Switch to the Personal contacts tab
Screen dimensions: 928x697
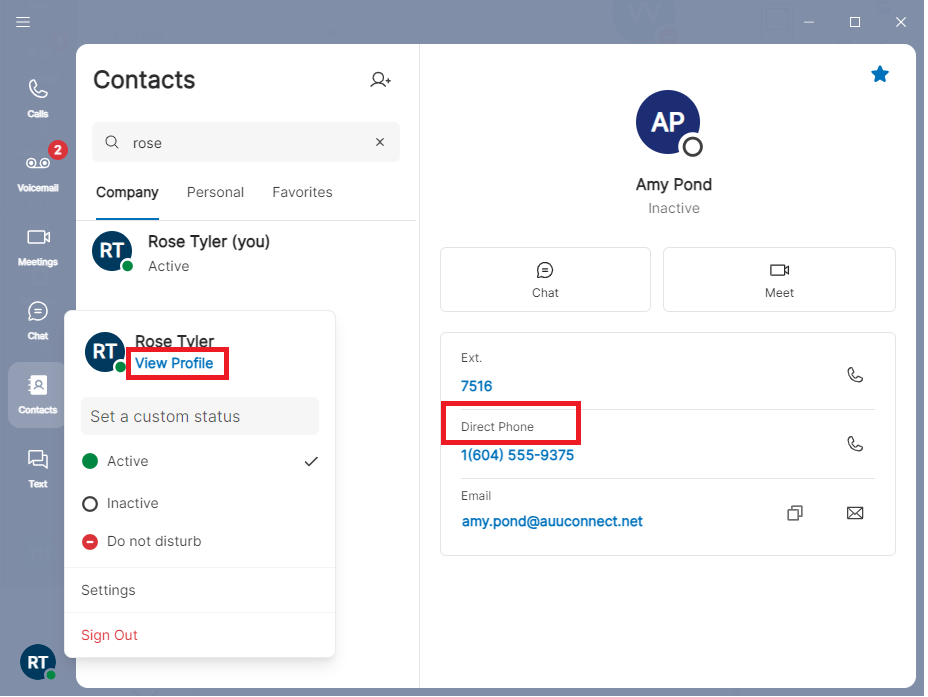[215, 192]
